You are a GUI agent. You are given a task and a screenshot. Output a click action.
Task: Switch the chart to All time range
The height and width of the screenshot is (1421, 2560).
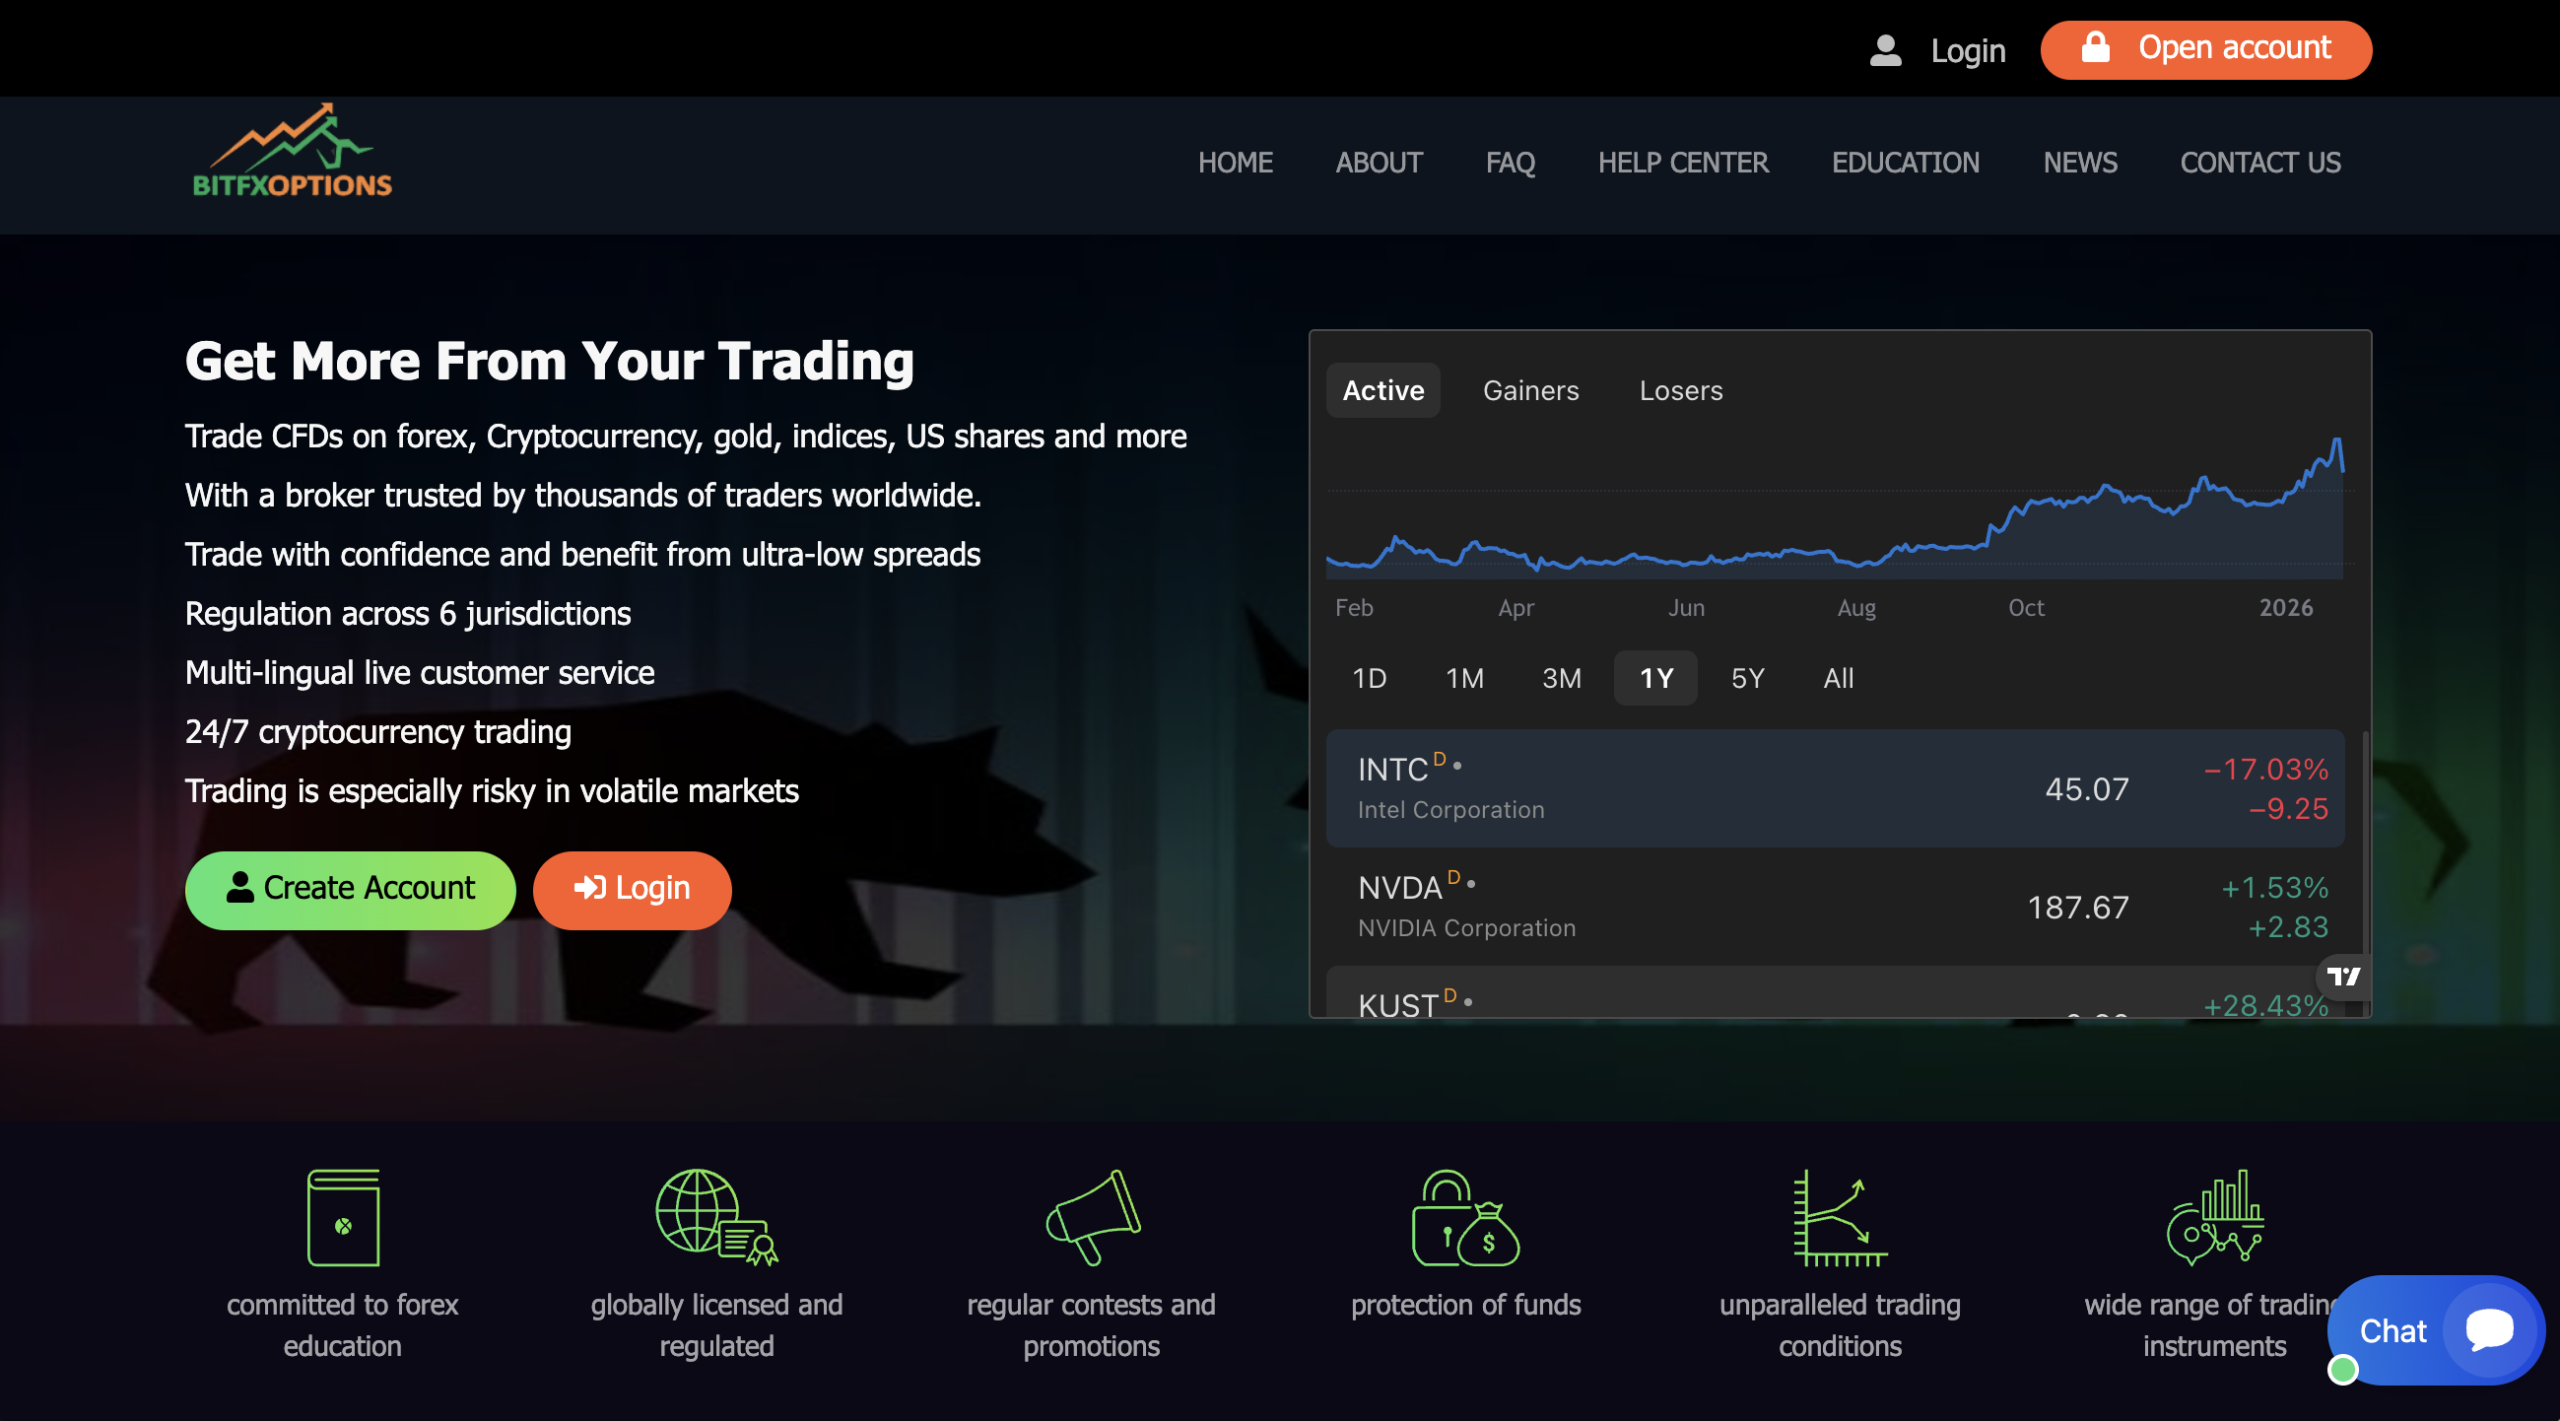click(1837, 678)
